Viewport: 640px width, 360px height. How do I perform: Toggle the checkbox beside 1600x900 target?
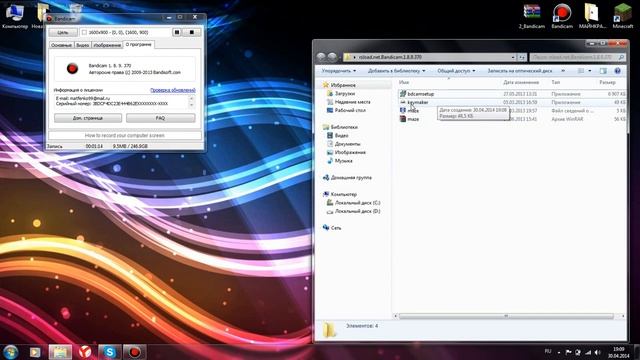click(x=84, y=32)
